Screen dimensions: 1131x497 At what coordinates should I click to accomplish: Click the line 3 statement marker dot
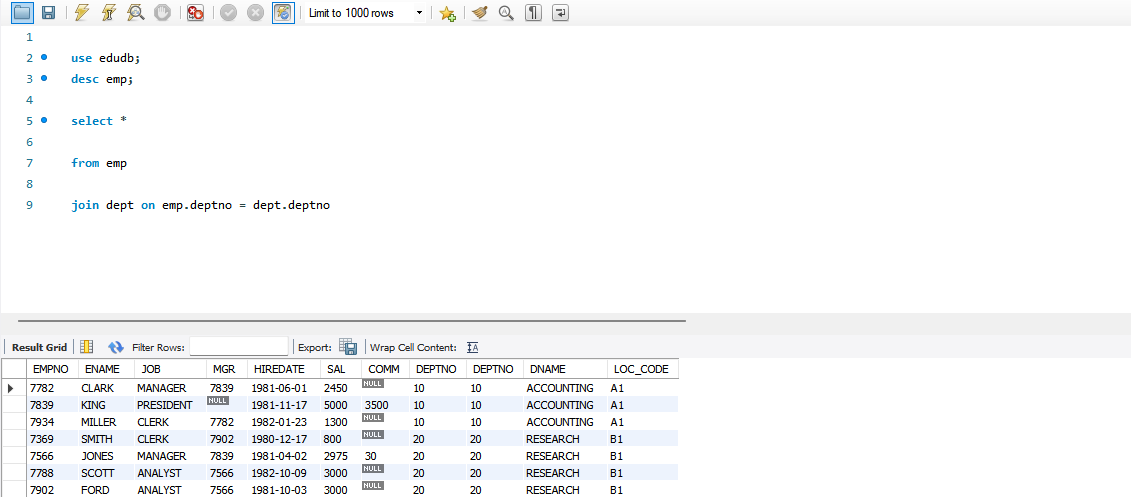click(44, 78)
